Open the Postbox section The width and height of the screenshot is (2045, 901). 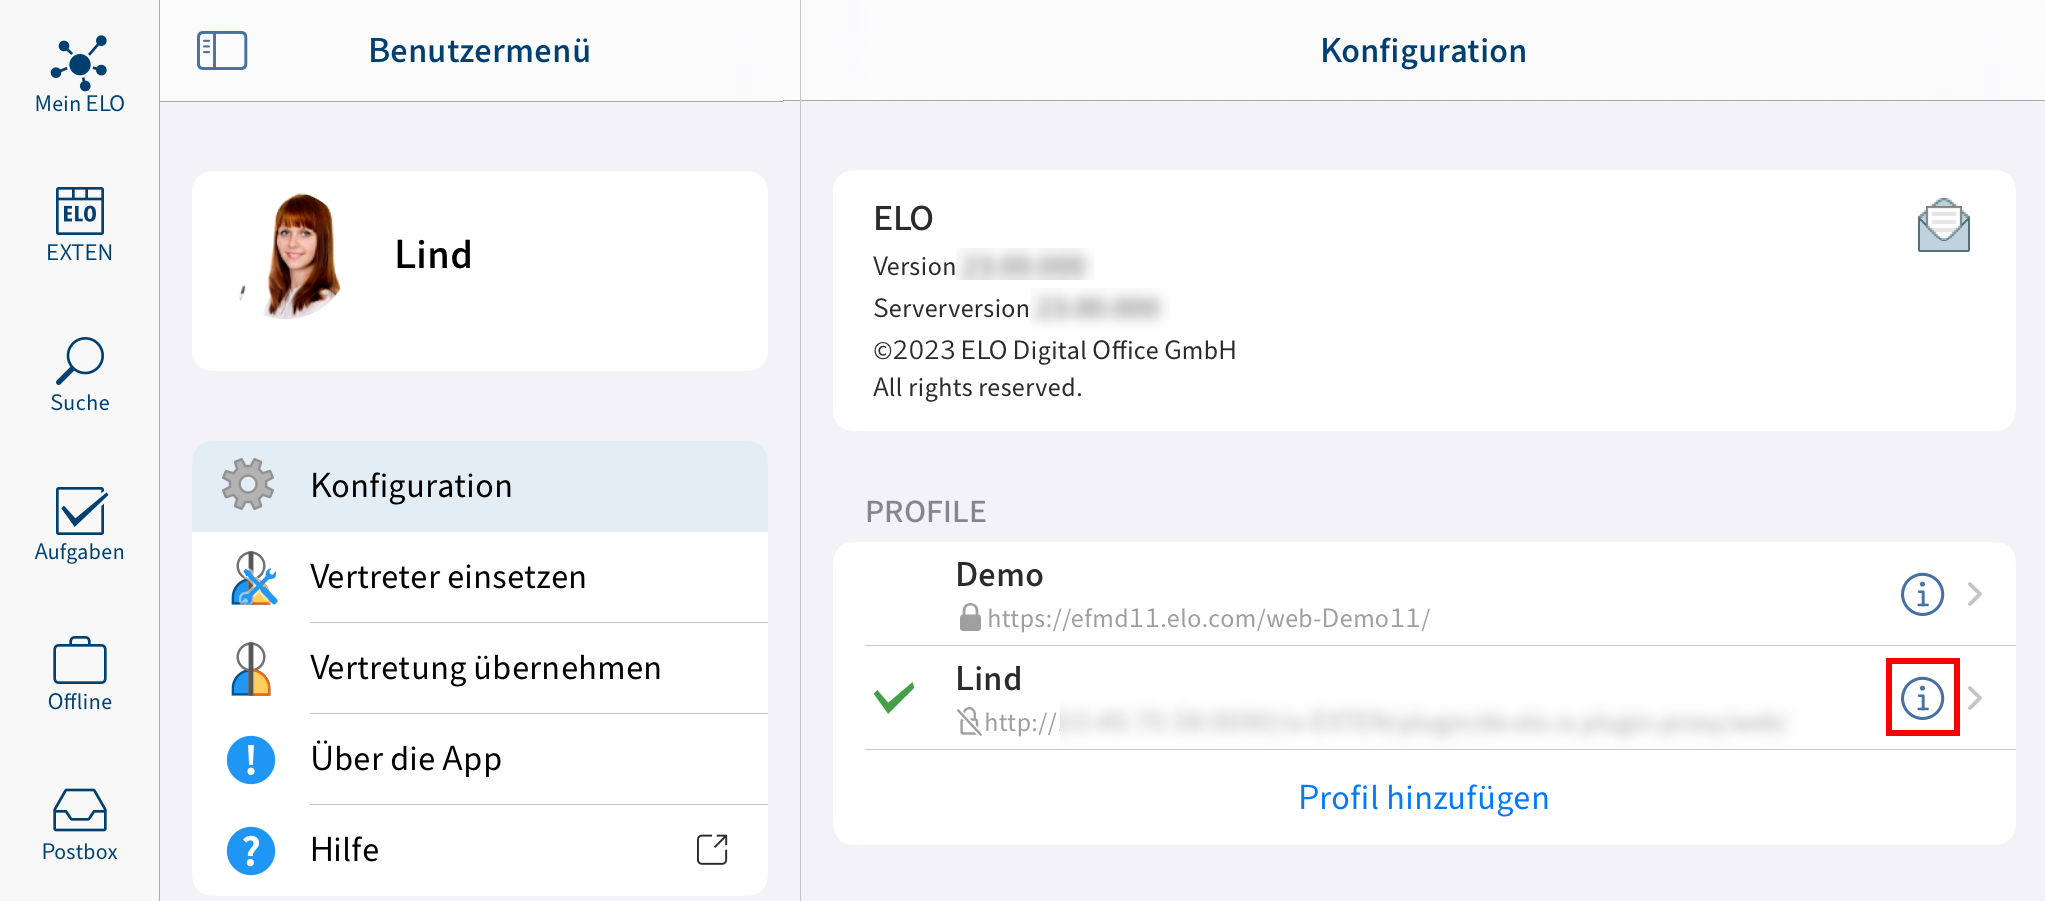tap(80, 825)
